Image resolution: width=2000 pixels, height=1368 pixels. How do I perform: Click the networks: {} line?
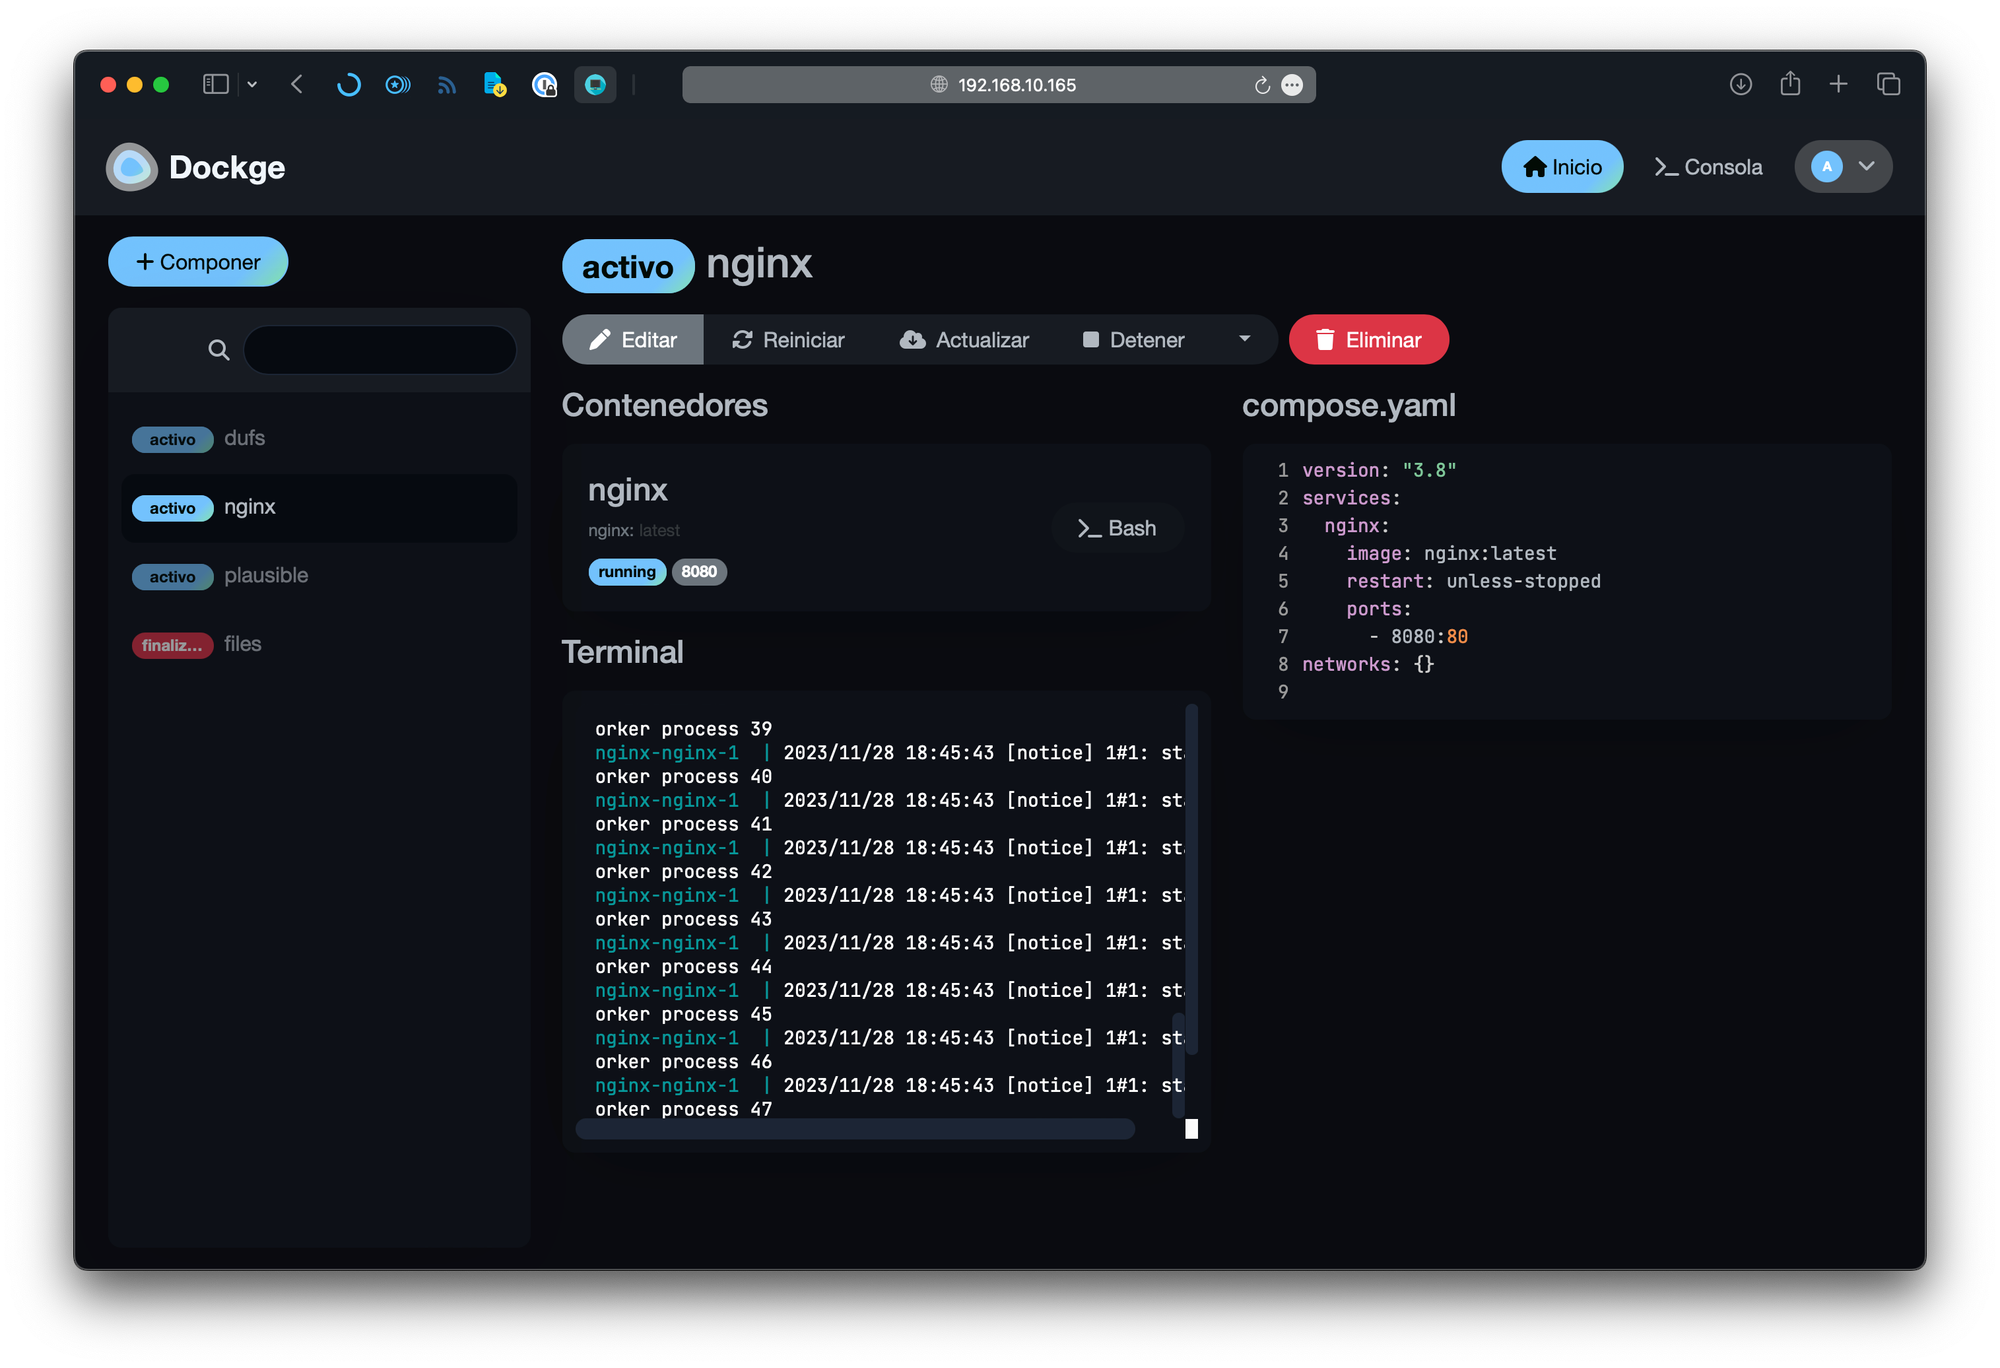tap(1368, 665)
